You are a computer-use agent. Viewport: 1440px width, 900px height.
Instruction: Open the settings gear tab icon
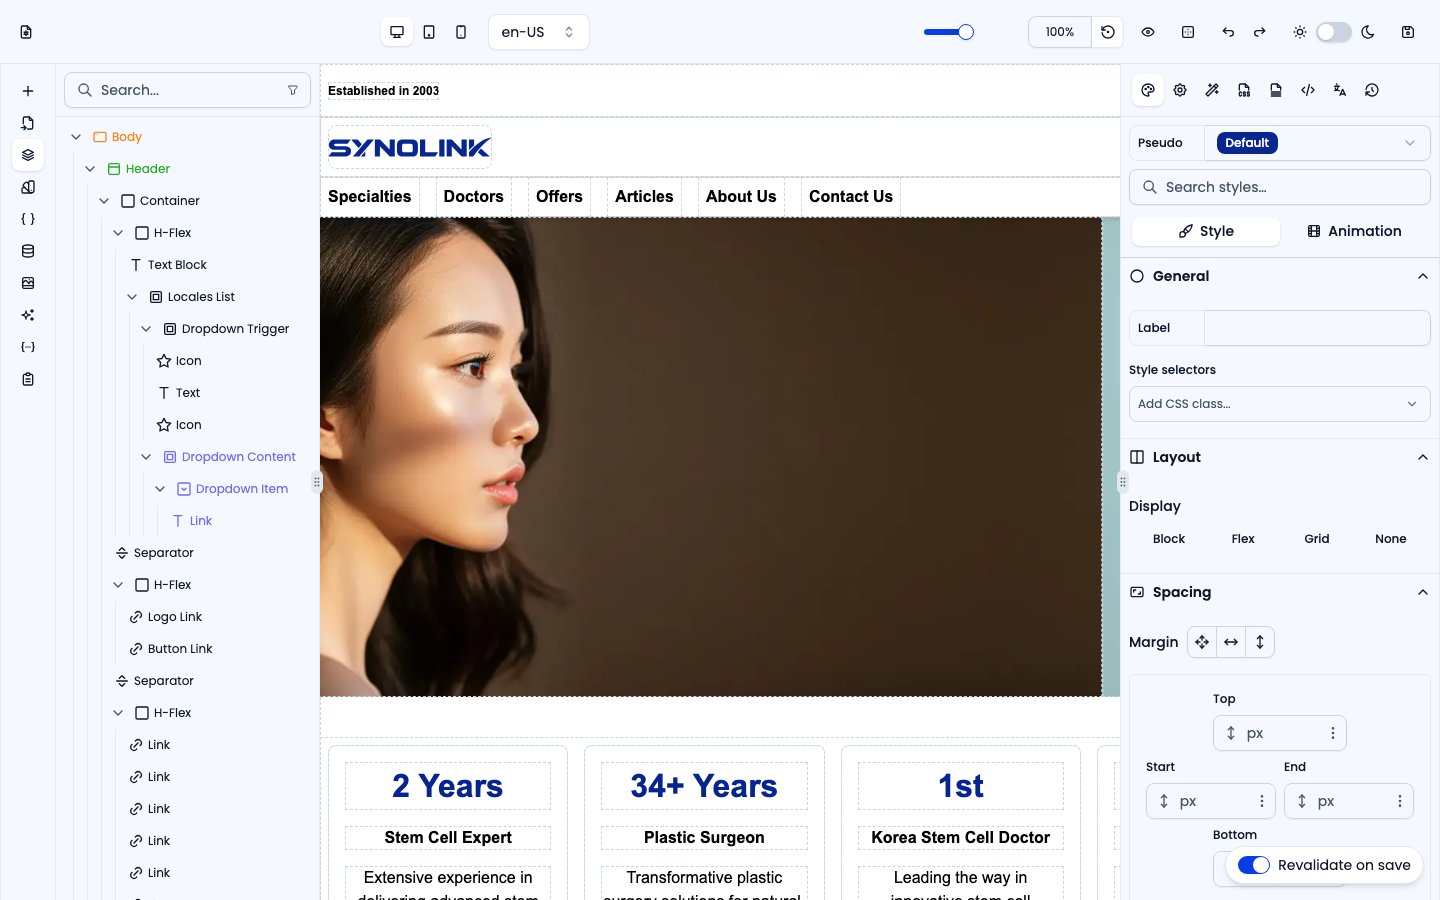1180,90
